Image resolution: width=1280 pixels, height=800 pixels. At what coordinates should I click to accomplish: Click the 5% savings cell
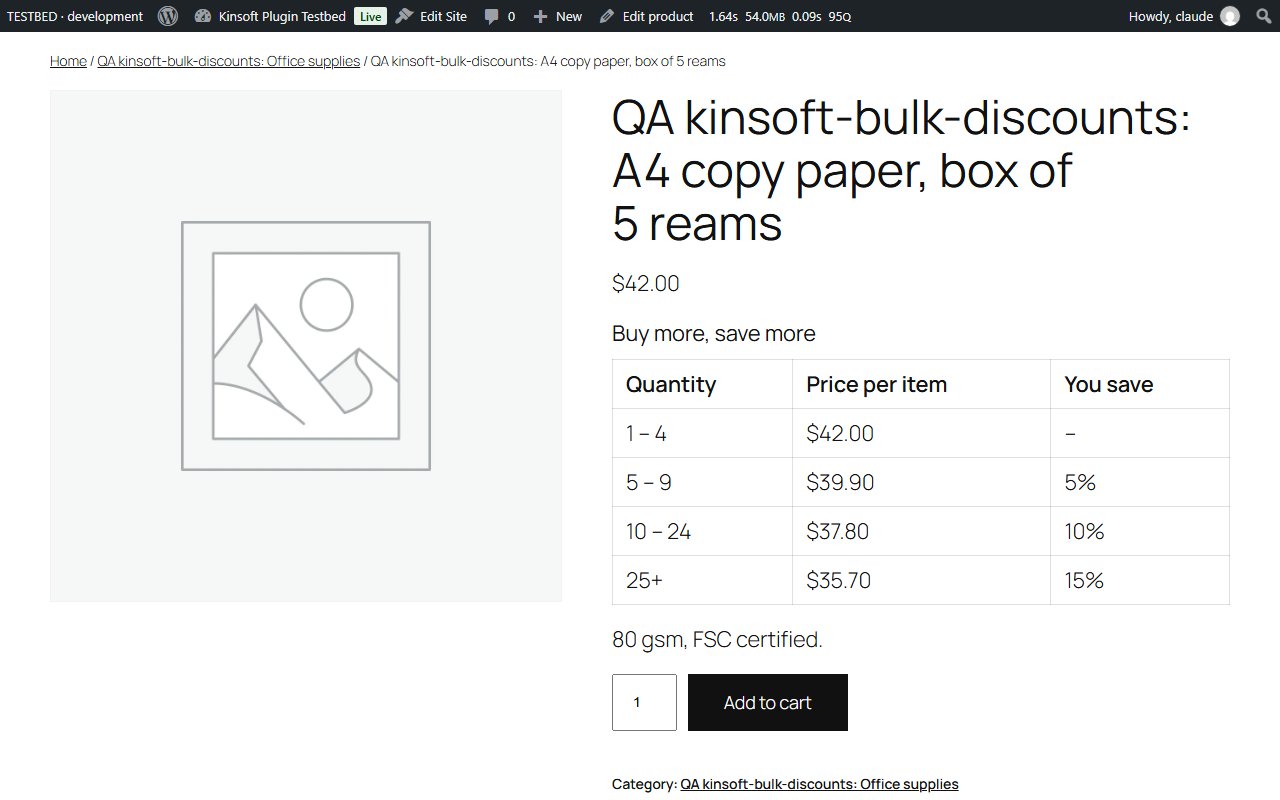(x=1140, y=482)
